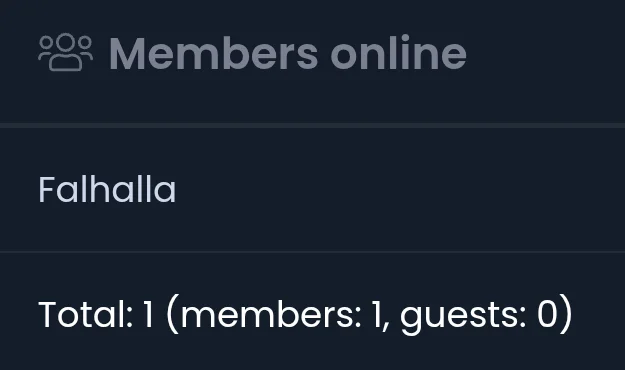The image size is (625, 370).
Task: Click the members group icon
Action: [66, 52]
